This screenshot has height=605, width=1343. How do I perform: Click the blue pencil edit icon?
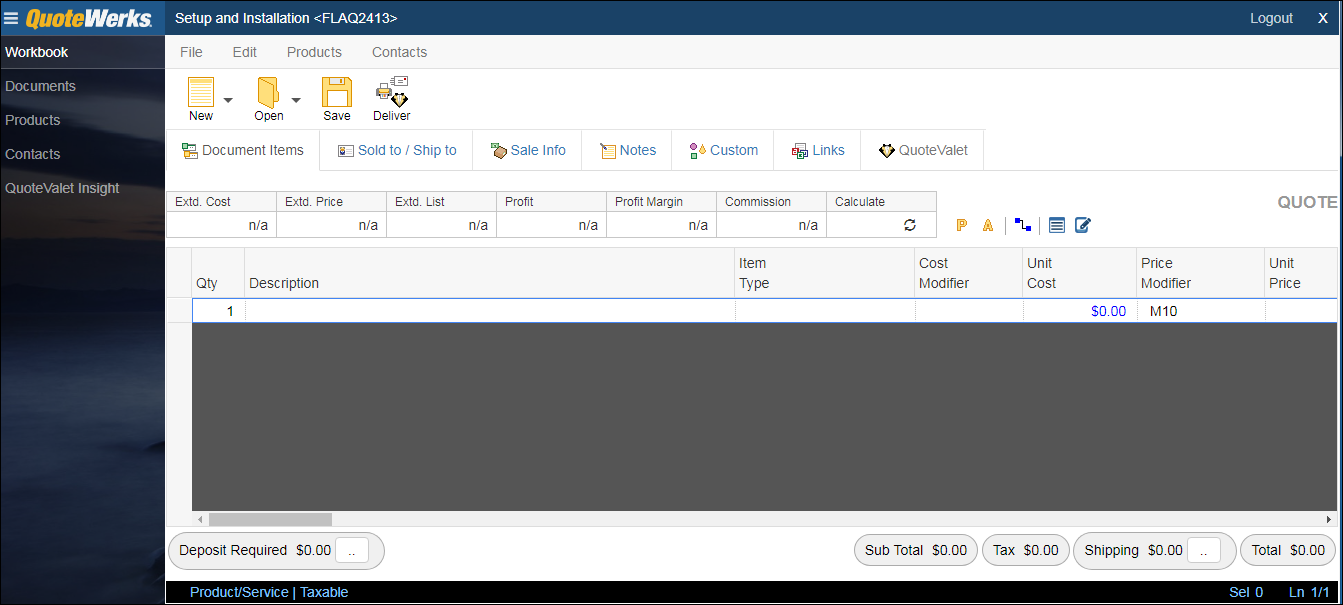[x=1083, y=226]
